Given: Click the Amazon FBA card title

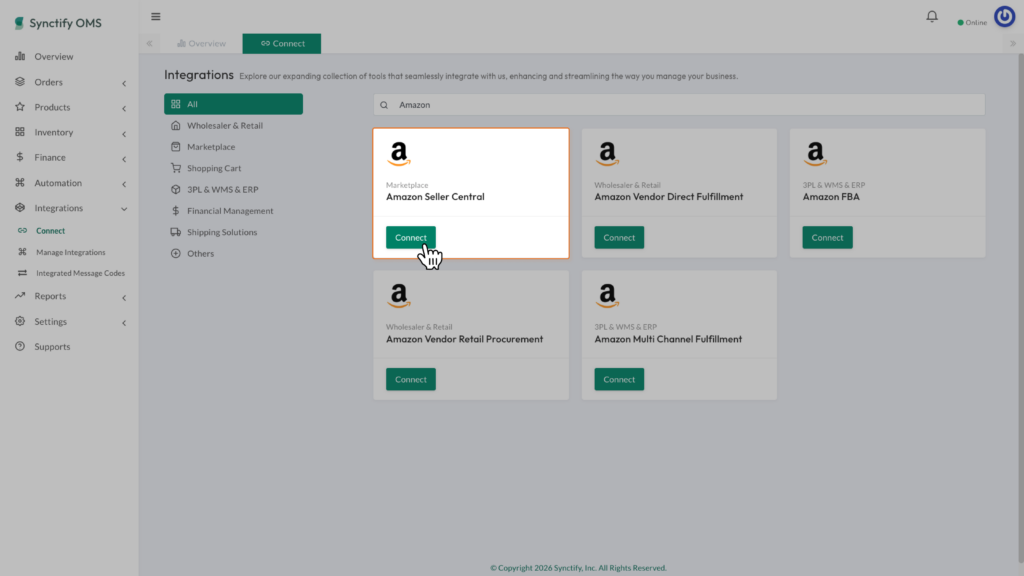Looking at the screenshot, I should 831,197.
